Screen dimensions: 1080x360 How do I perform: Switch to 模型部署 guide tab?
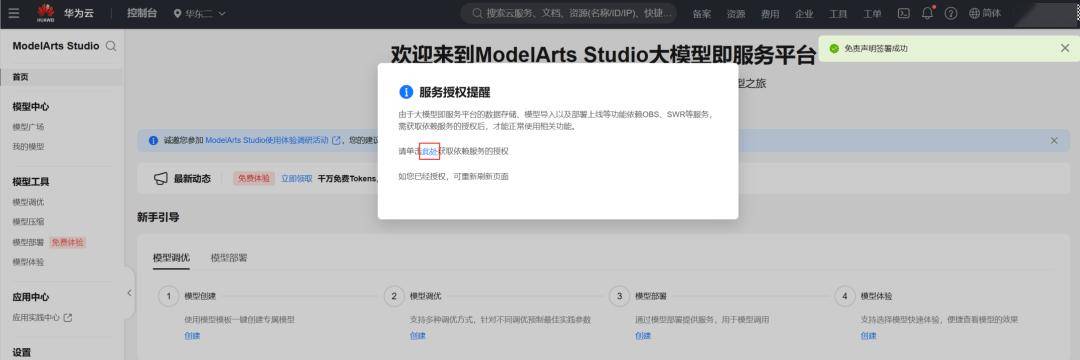229,258
